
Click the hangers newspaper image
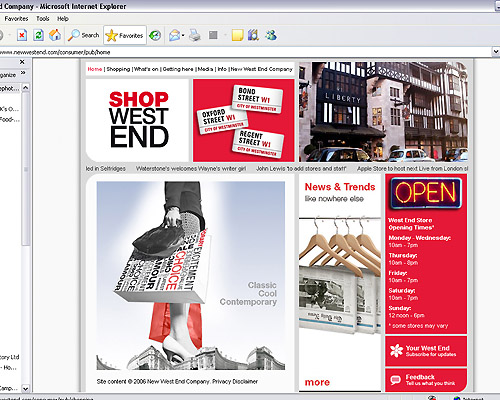(x=340, y=275)
